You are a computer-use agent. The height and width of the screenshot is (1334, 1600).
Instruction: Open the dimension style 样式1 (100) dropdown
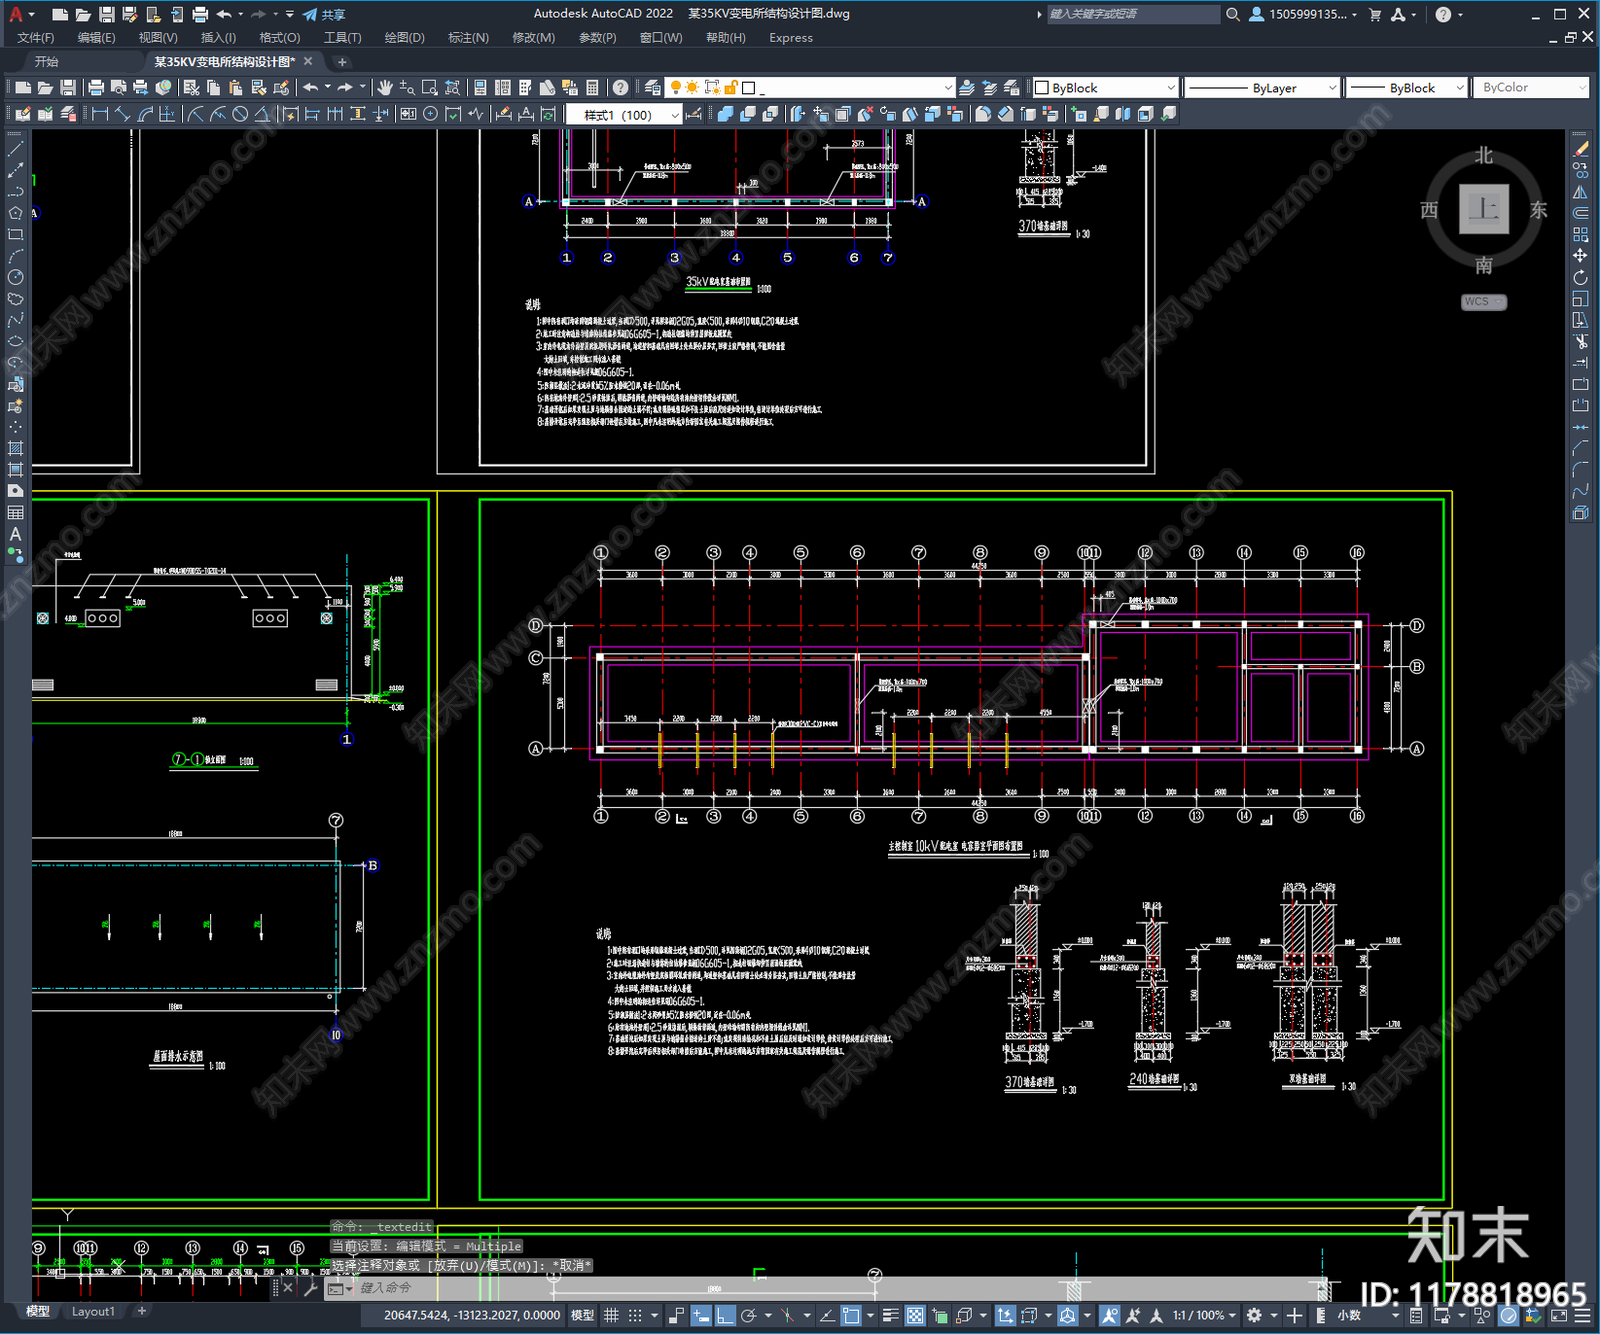click(x=624, y=115)
